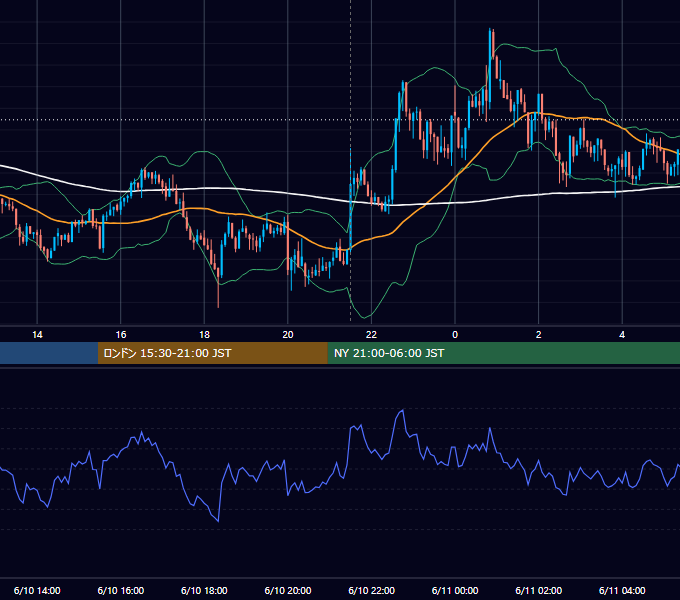Click the 0 hour axis label

[455, 335]
